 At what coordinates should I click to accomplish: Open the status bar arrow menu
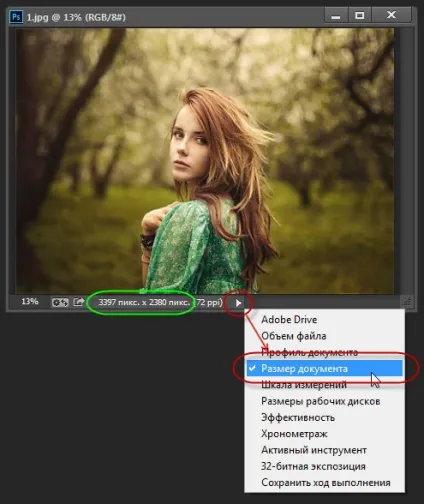[x=238, y=303]
